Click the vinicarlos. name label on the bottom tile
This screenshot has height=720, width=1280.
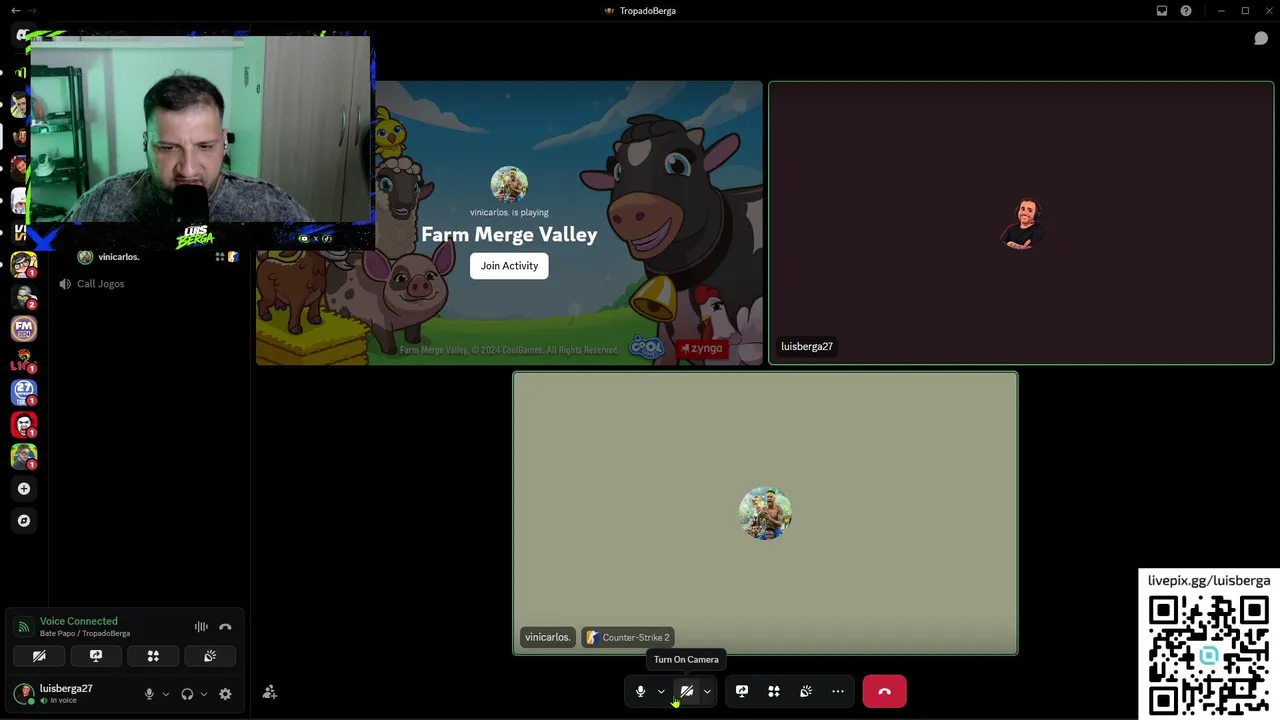548,637
